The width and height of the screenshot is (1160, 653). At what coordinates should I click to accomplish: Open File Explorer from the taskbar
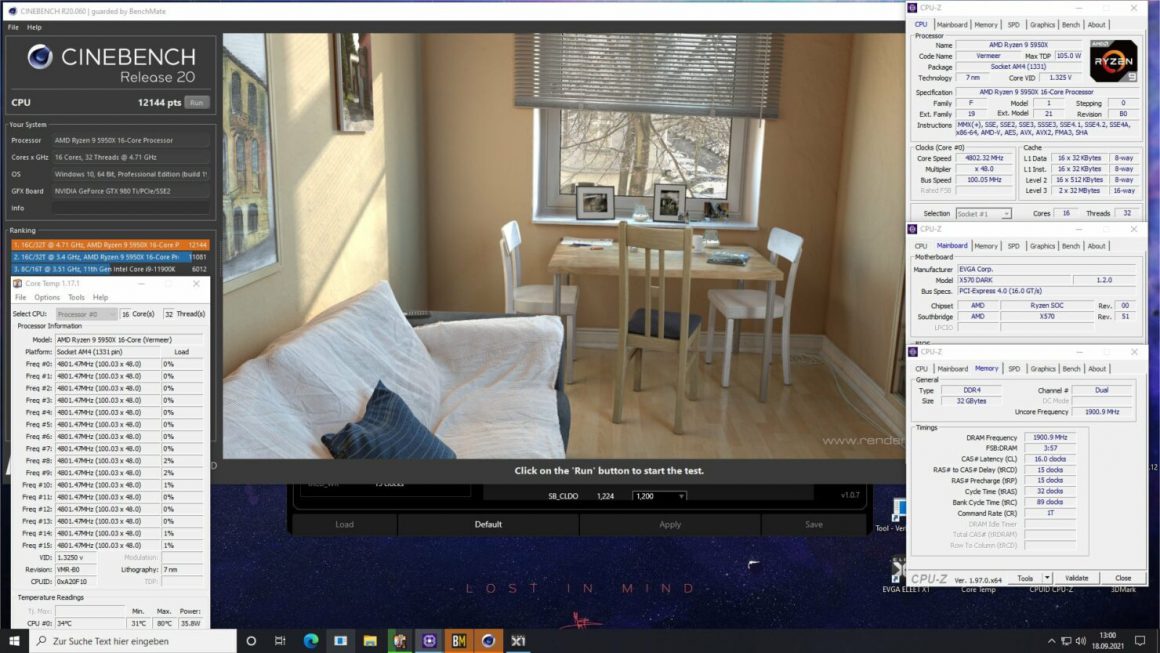pyautogui.click(x=370, y=640)
